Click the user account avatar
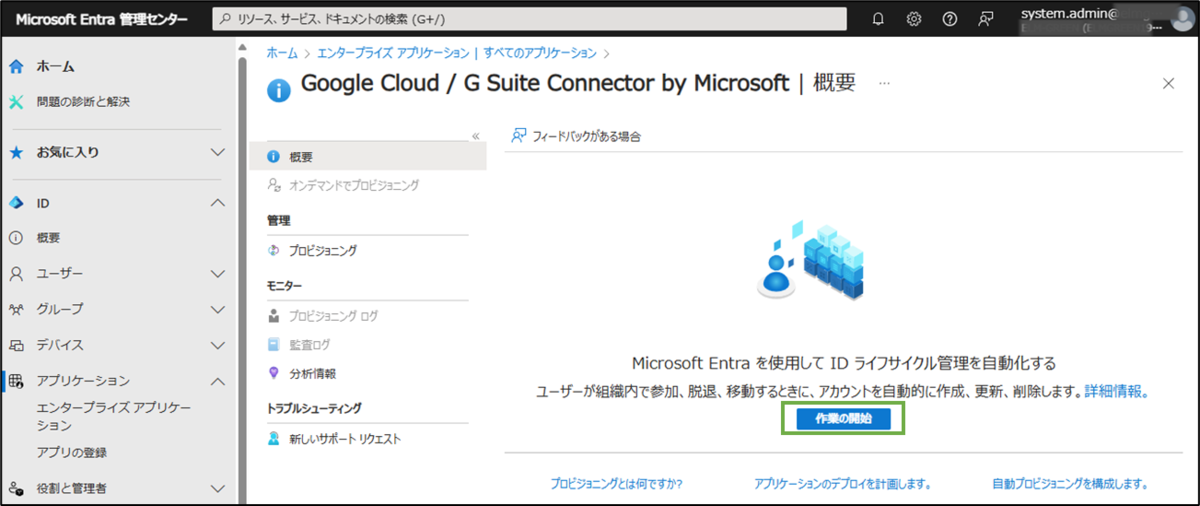The image size is (1200, 506). pos(1180,19)
